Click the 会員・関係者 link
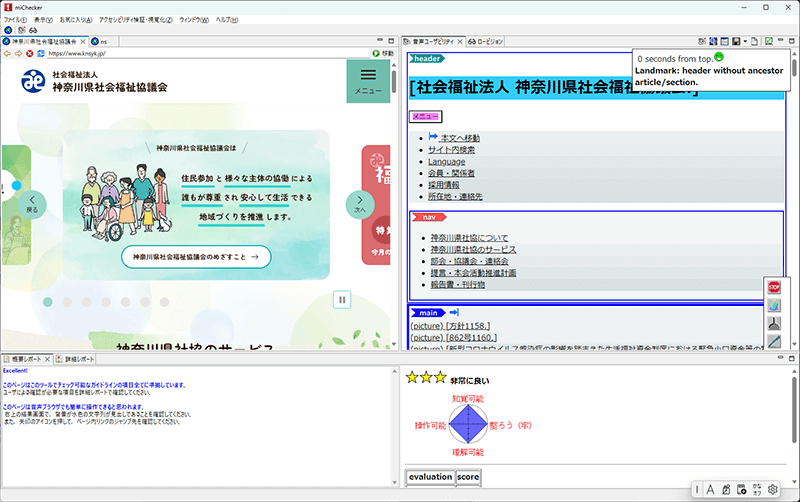This screenshot has width=800, height=502. point(452,173)
